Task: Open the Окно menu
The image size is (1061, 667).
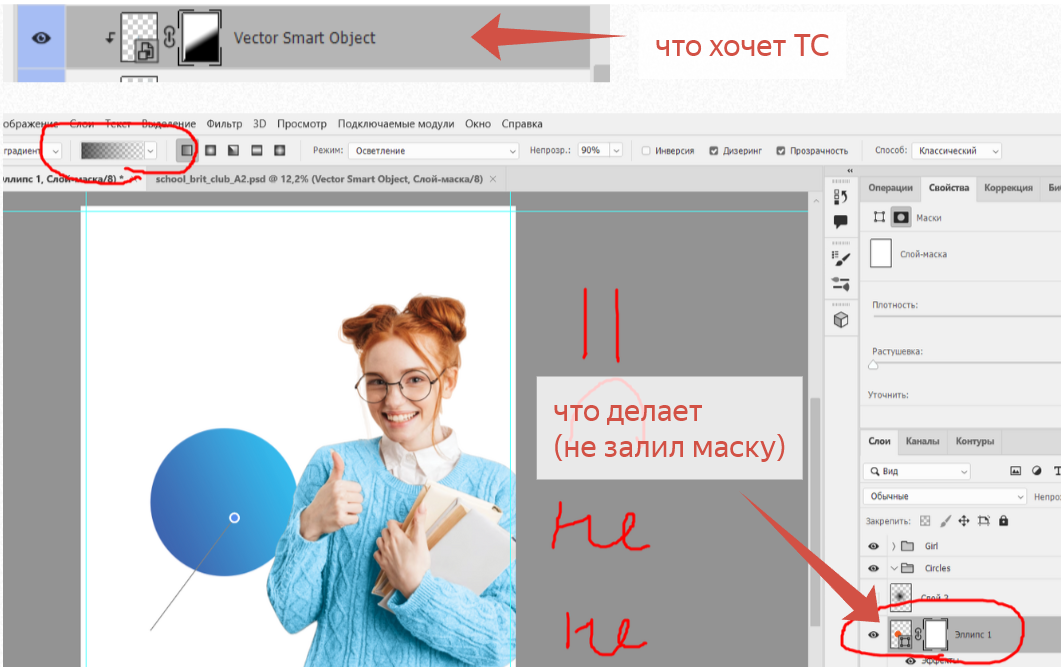Action: point(478,124)
